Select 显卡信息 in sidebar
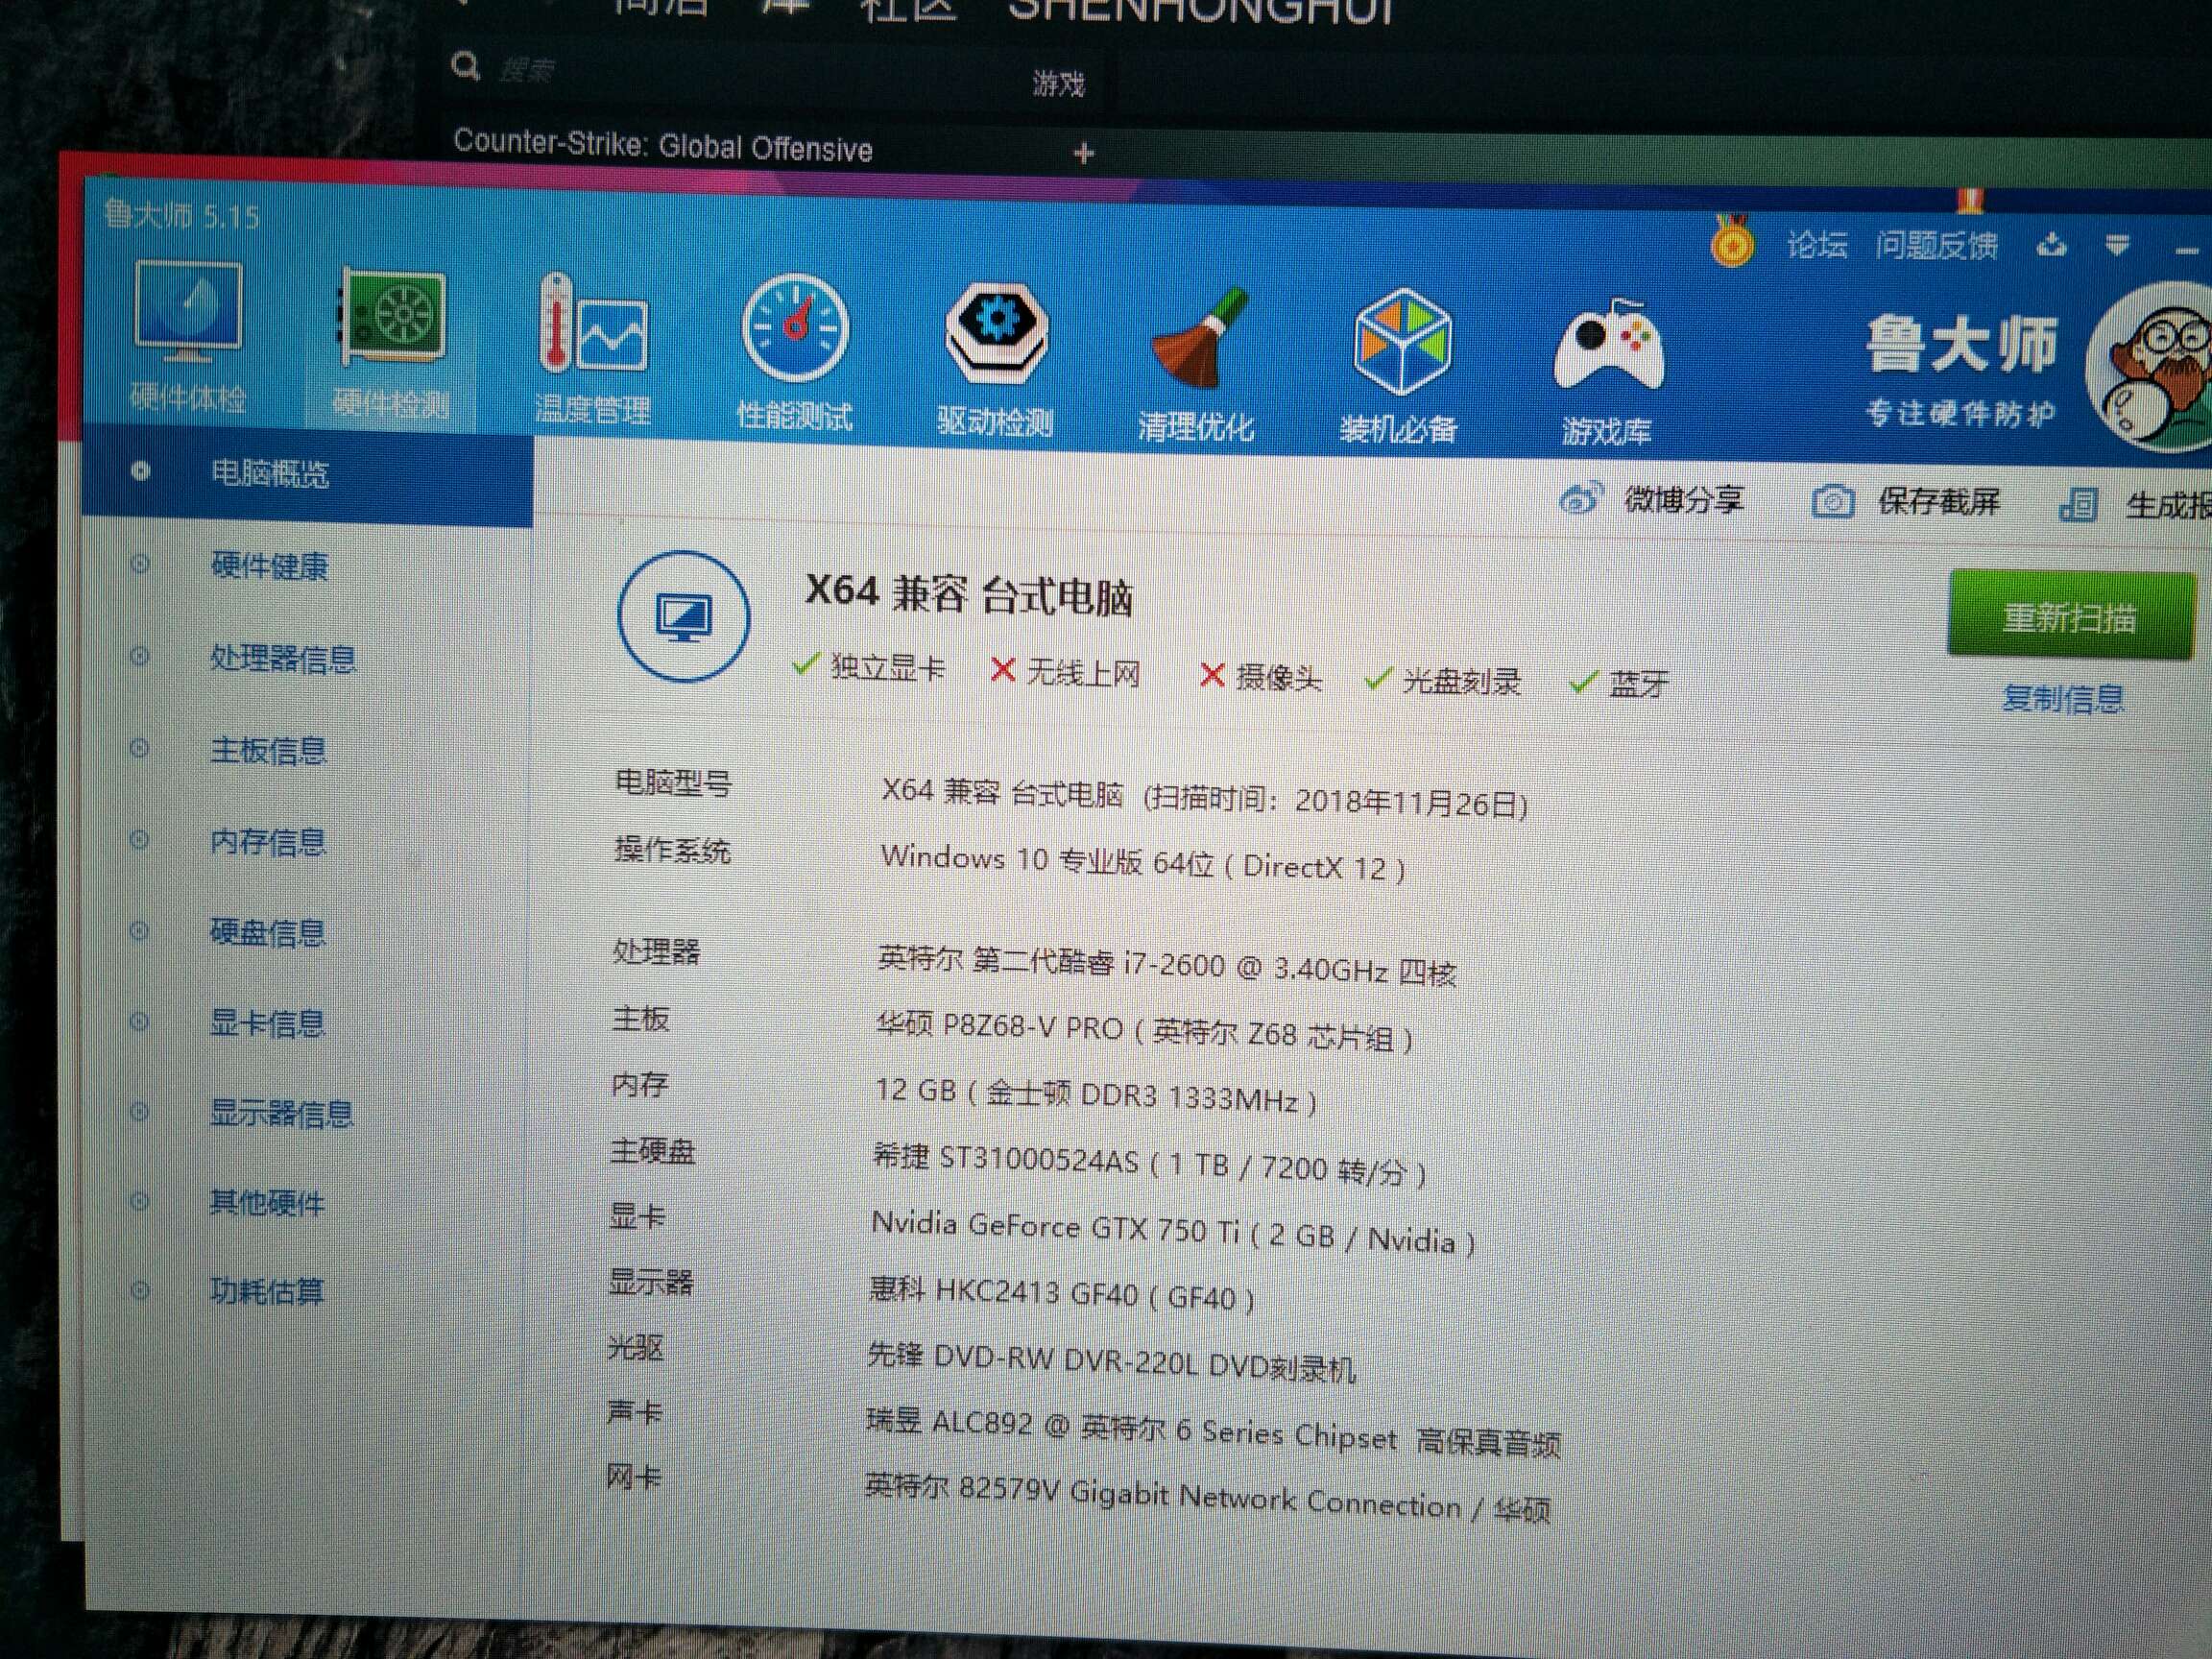2212x1659 pixels. (267, 1023)
